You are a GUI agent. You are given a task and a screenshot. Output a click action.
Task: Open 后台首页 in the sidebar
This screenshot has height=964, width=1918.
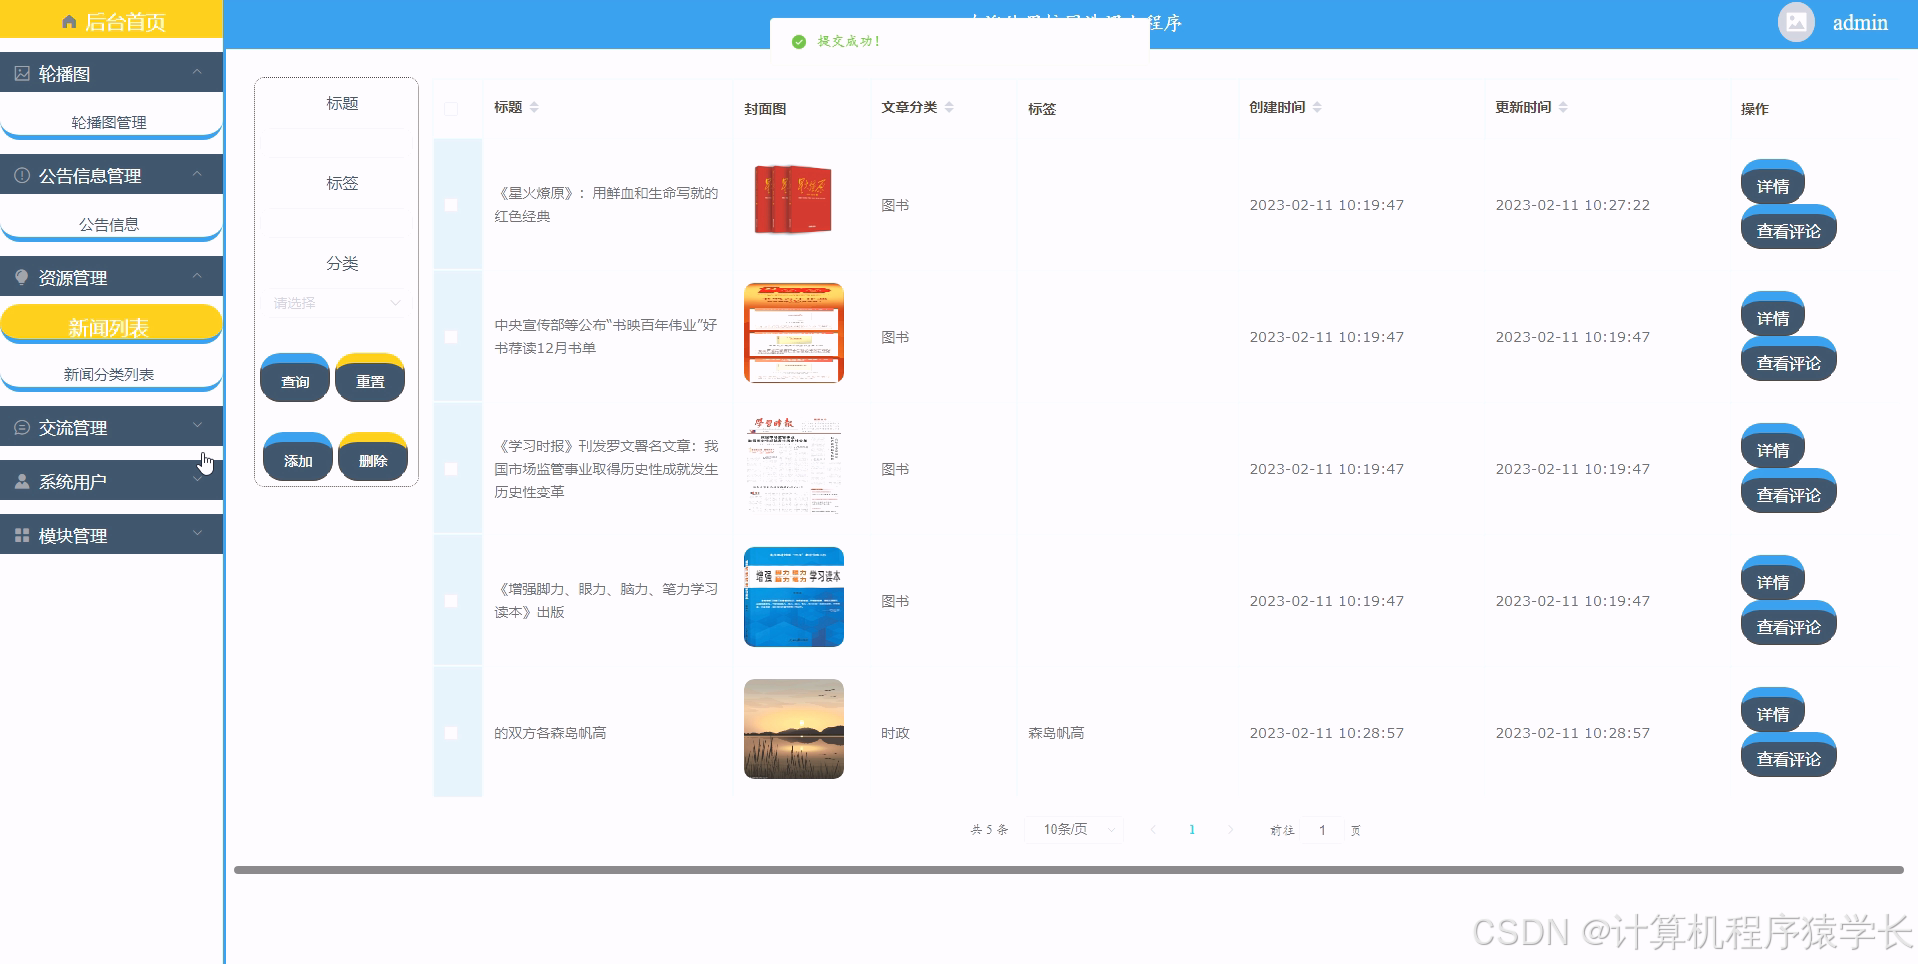111,21
